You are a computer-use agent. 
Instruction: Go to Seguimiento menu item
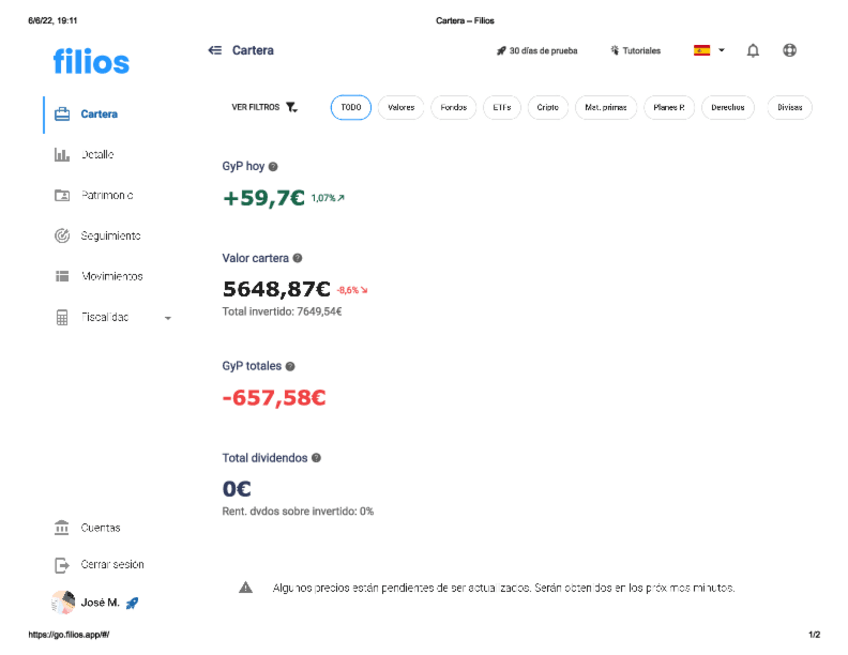[111, 236]
